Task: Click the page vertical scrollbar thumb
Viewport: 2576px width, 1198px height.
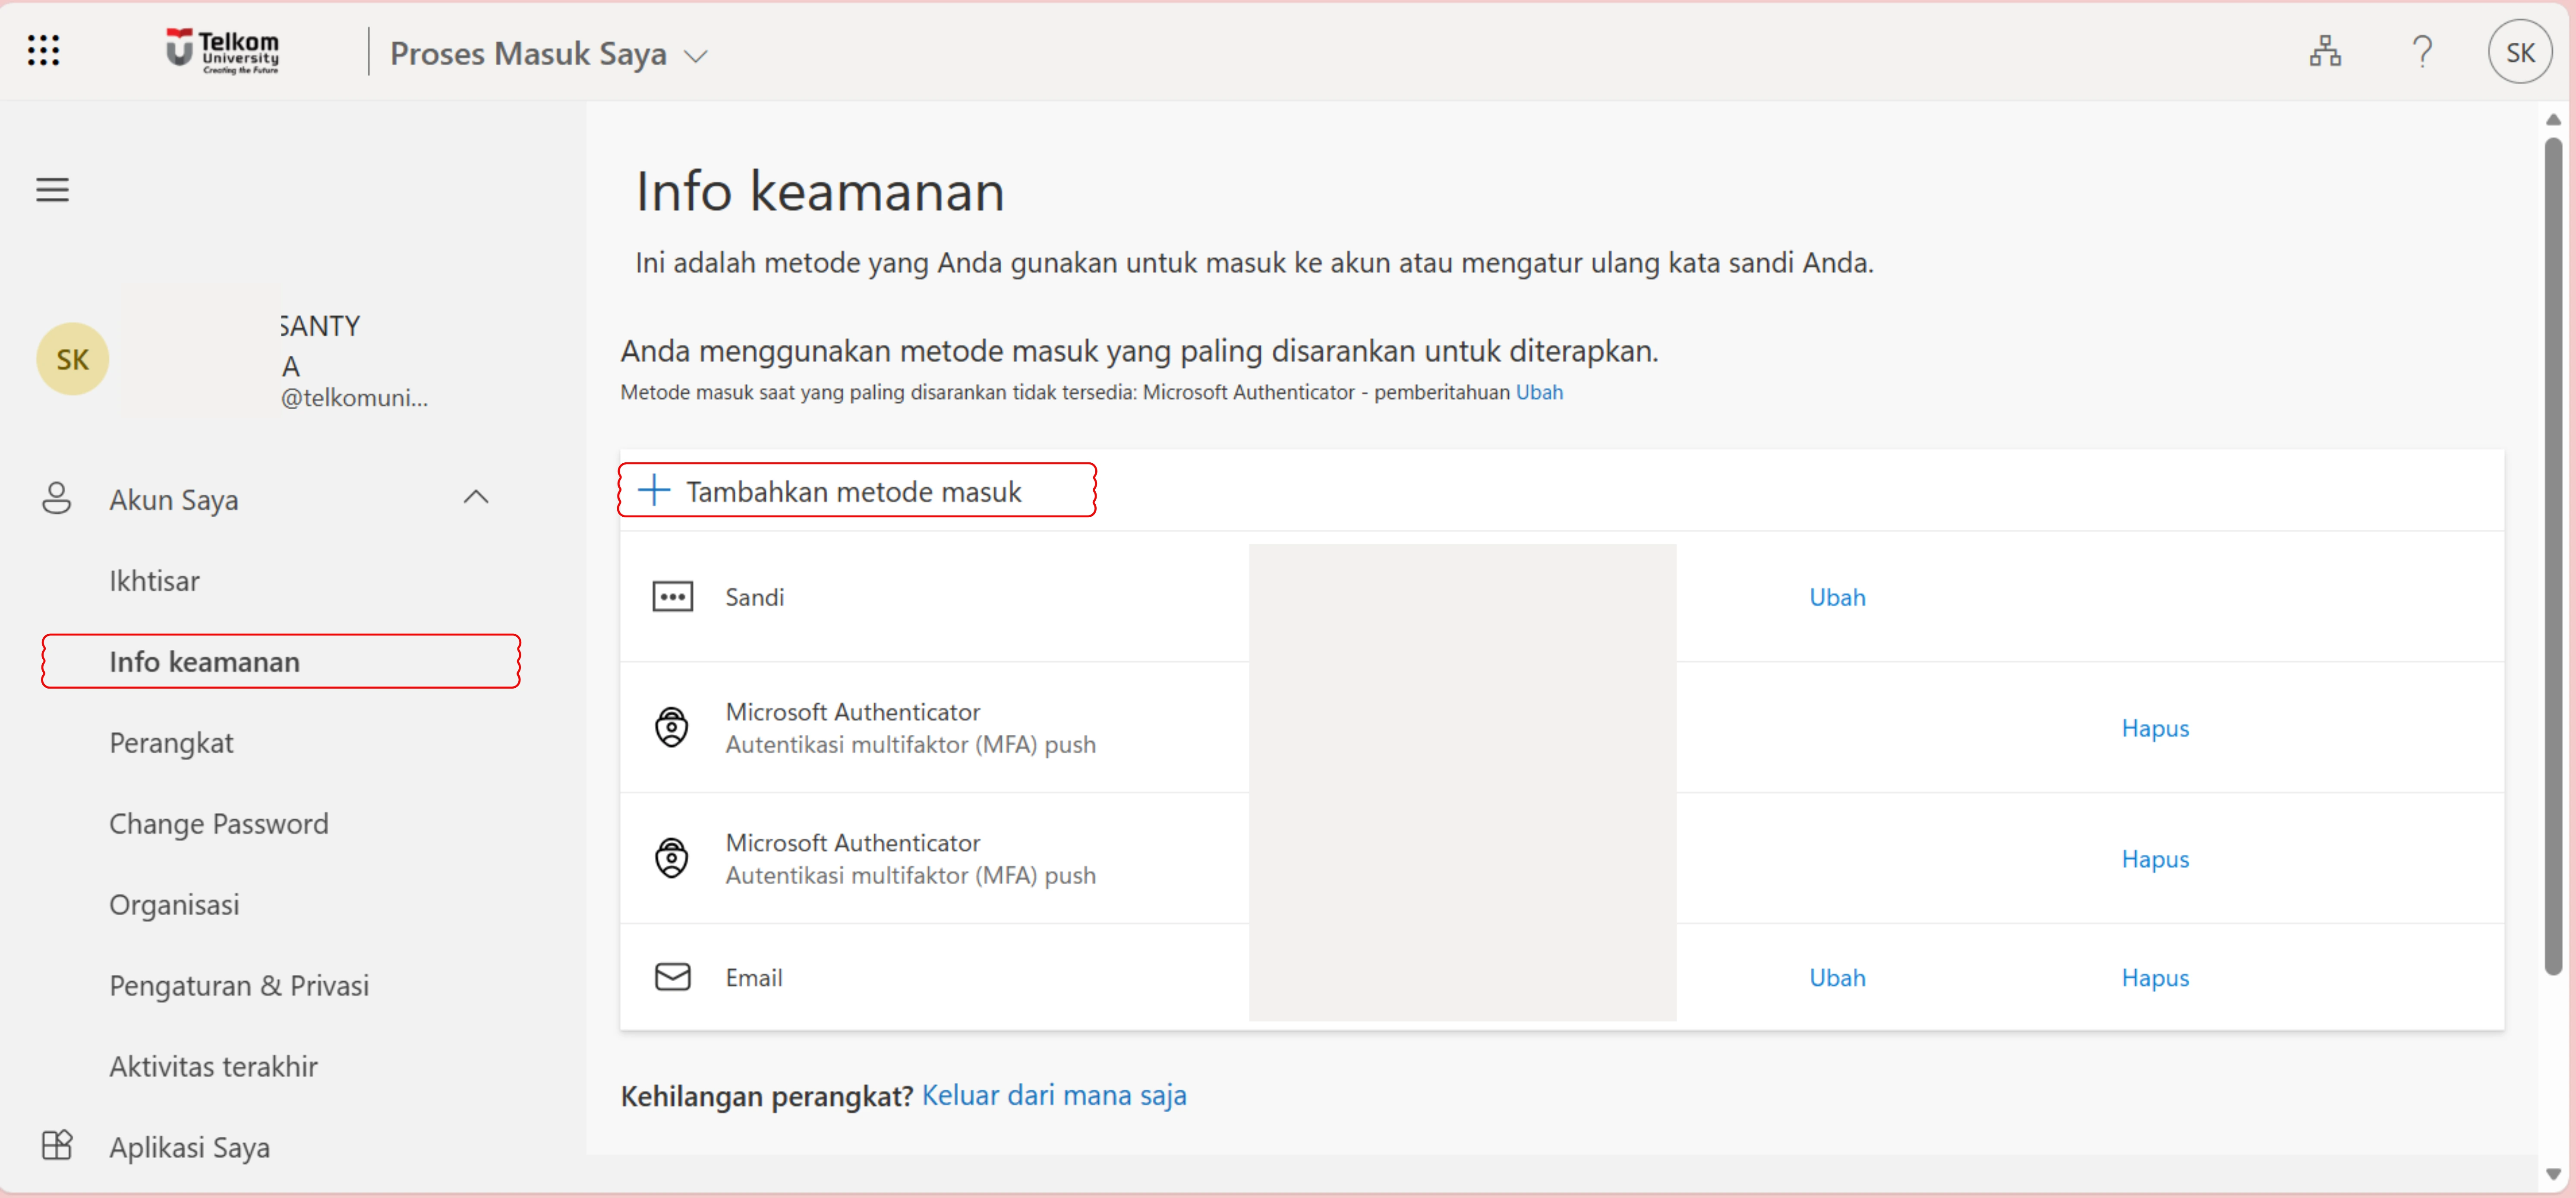Action: pyautogui.click(x=2553, y=555)
